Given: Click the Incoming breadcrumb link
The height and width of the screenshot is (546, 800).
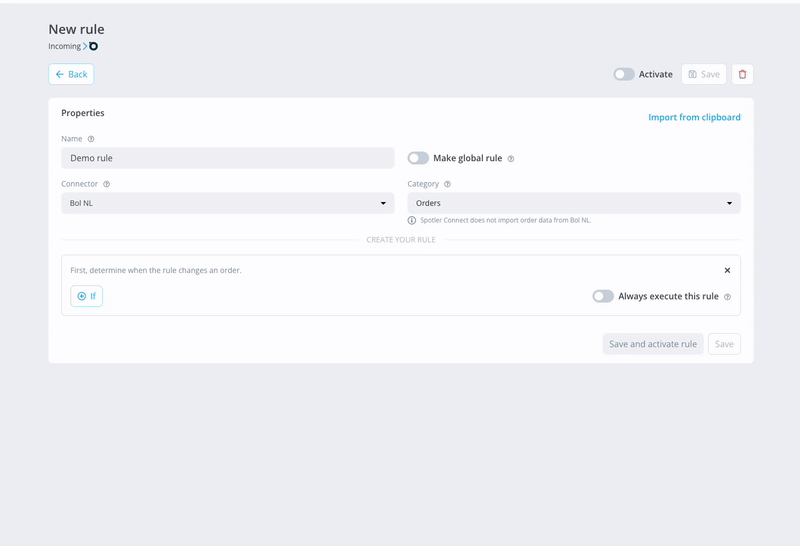Looking at the screenshot, I should pos(64,46).
